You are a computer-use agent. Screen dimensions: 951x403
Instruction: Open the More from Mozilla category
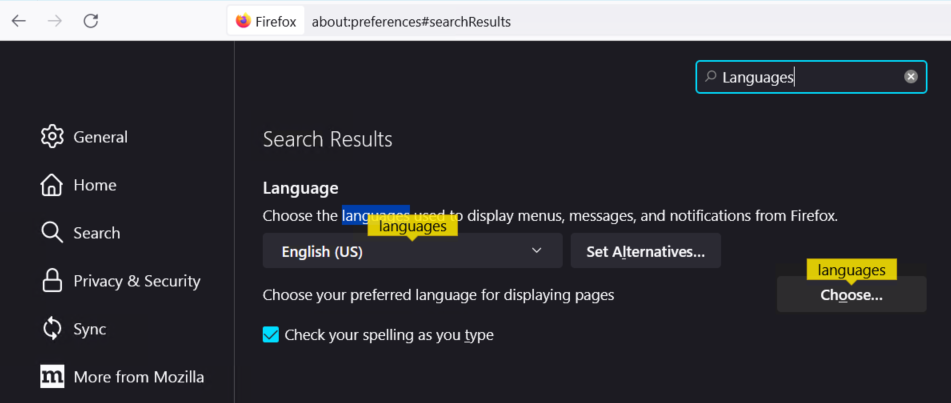[x=138, y=377]
